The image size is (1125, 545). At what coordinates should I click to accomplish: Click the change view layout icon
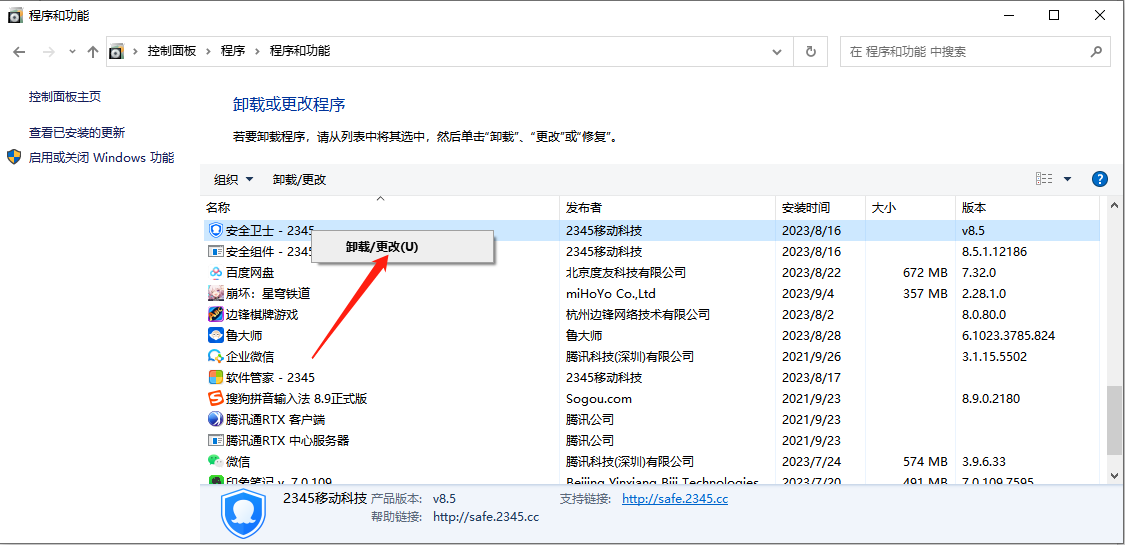click(x=1044, y=179)
